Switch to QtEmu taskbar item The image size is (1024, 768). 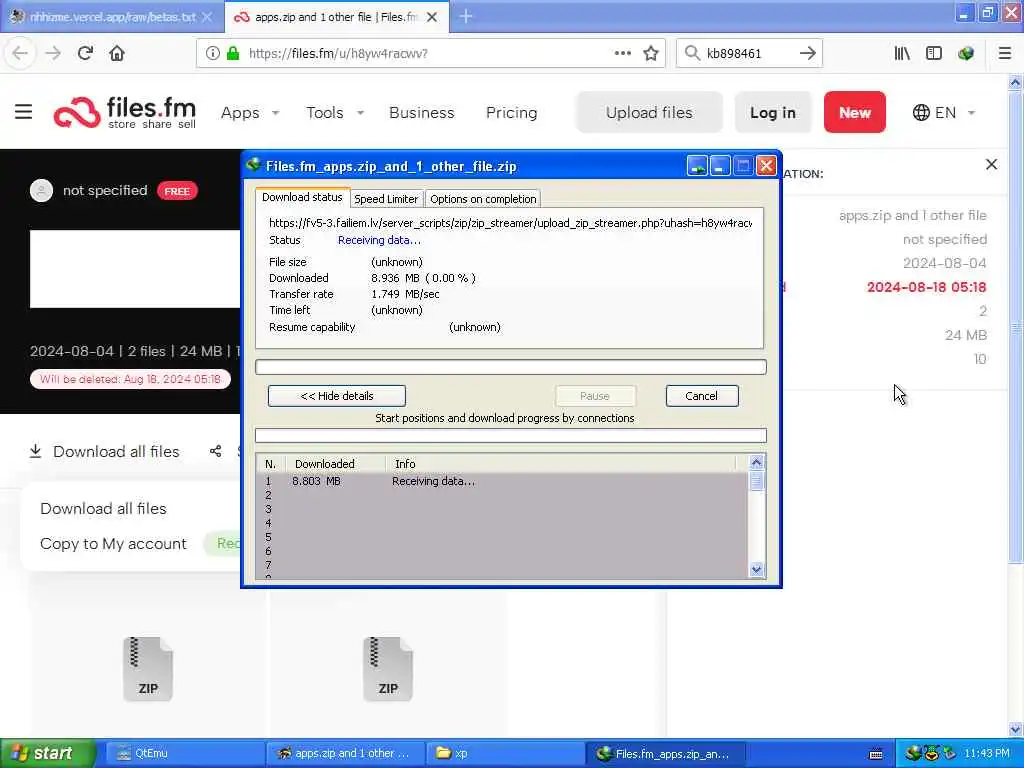[185, 753]
